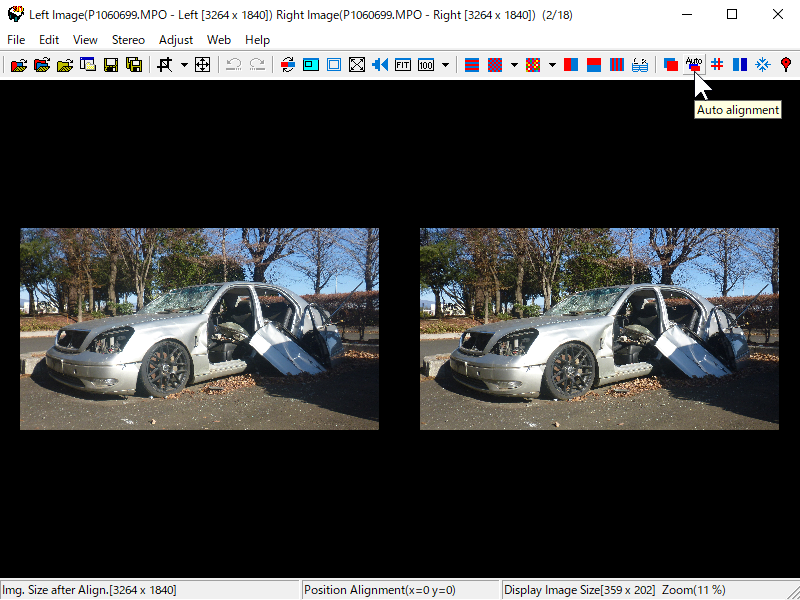
Task: Click the second open-folder icon for left/right images
Action: pos(42,65)
